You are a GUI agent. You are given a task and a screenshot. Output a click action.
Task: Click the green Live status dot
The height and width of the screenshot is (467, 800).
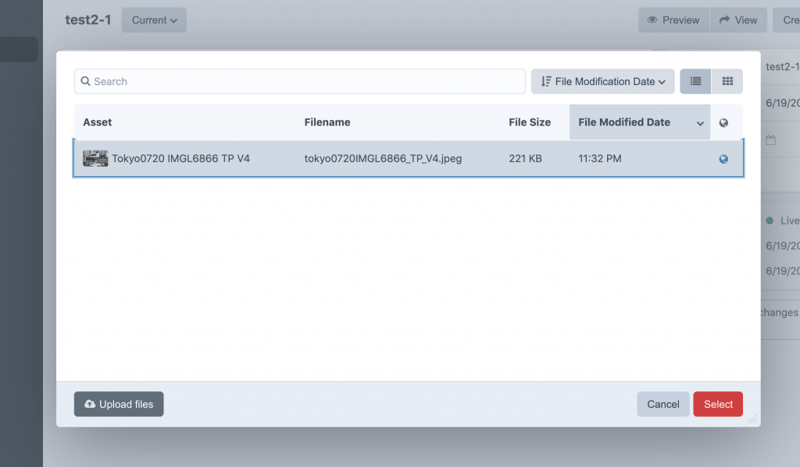pyautogui.click(x=770, y=220)
